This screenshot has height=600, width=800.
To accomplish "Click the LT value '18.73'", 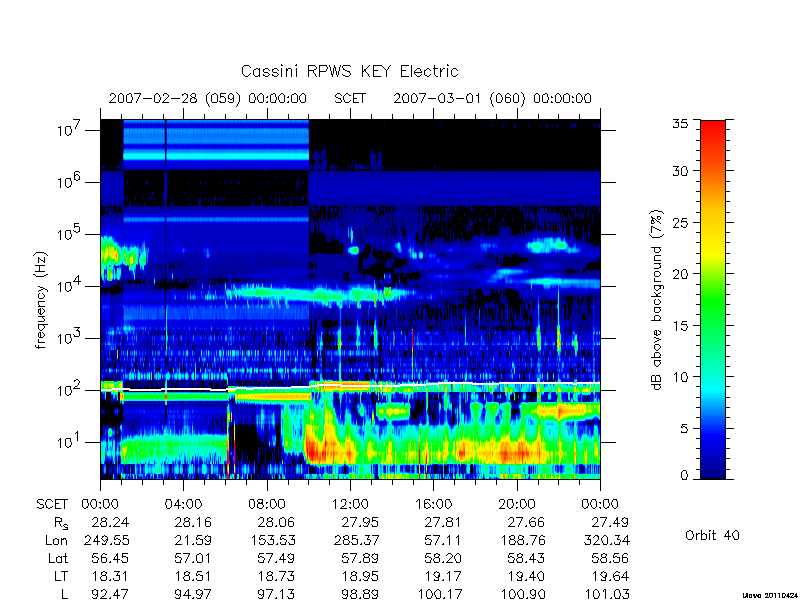I will (276, 576).
